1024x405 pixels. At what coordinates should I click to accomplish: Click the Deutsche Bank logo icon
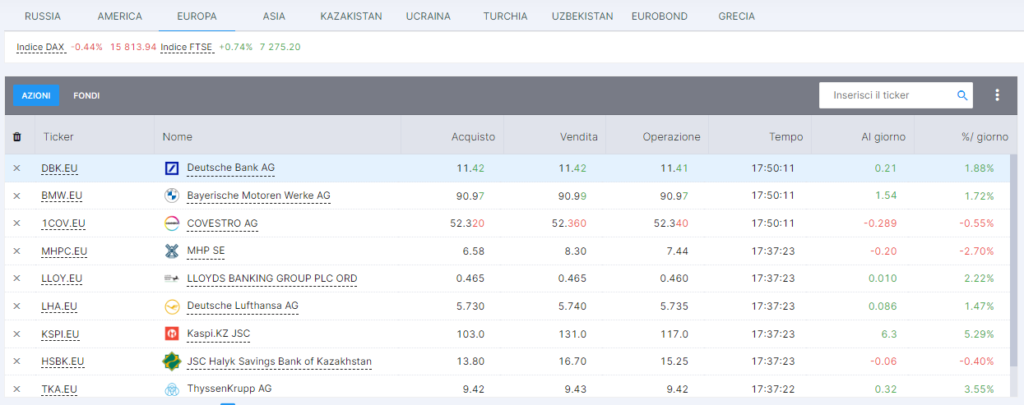click(x=171, y=169)
